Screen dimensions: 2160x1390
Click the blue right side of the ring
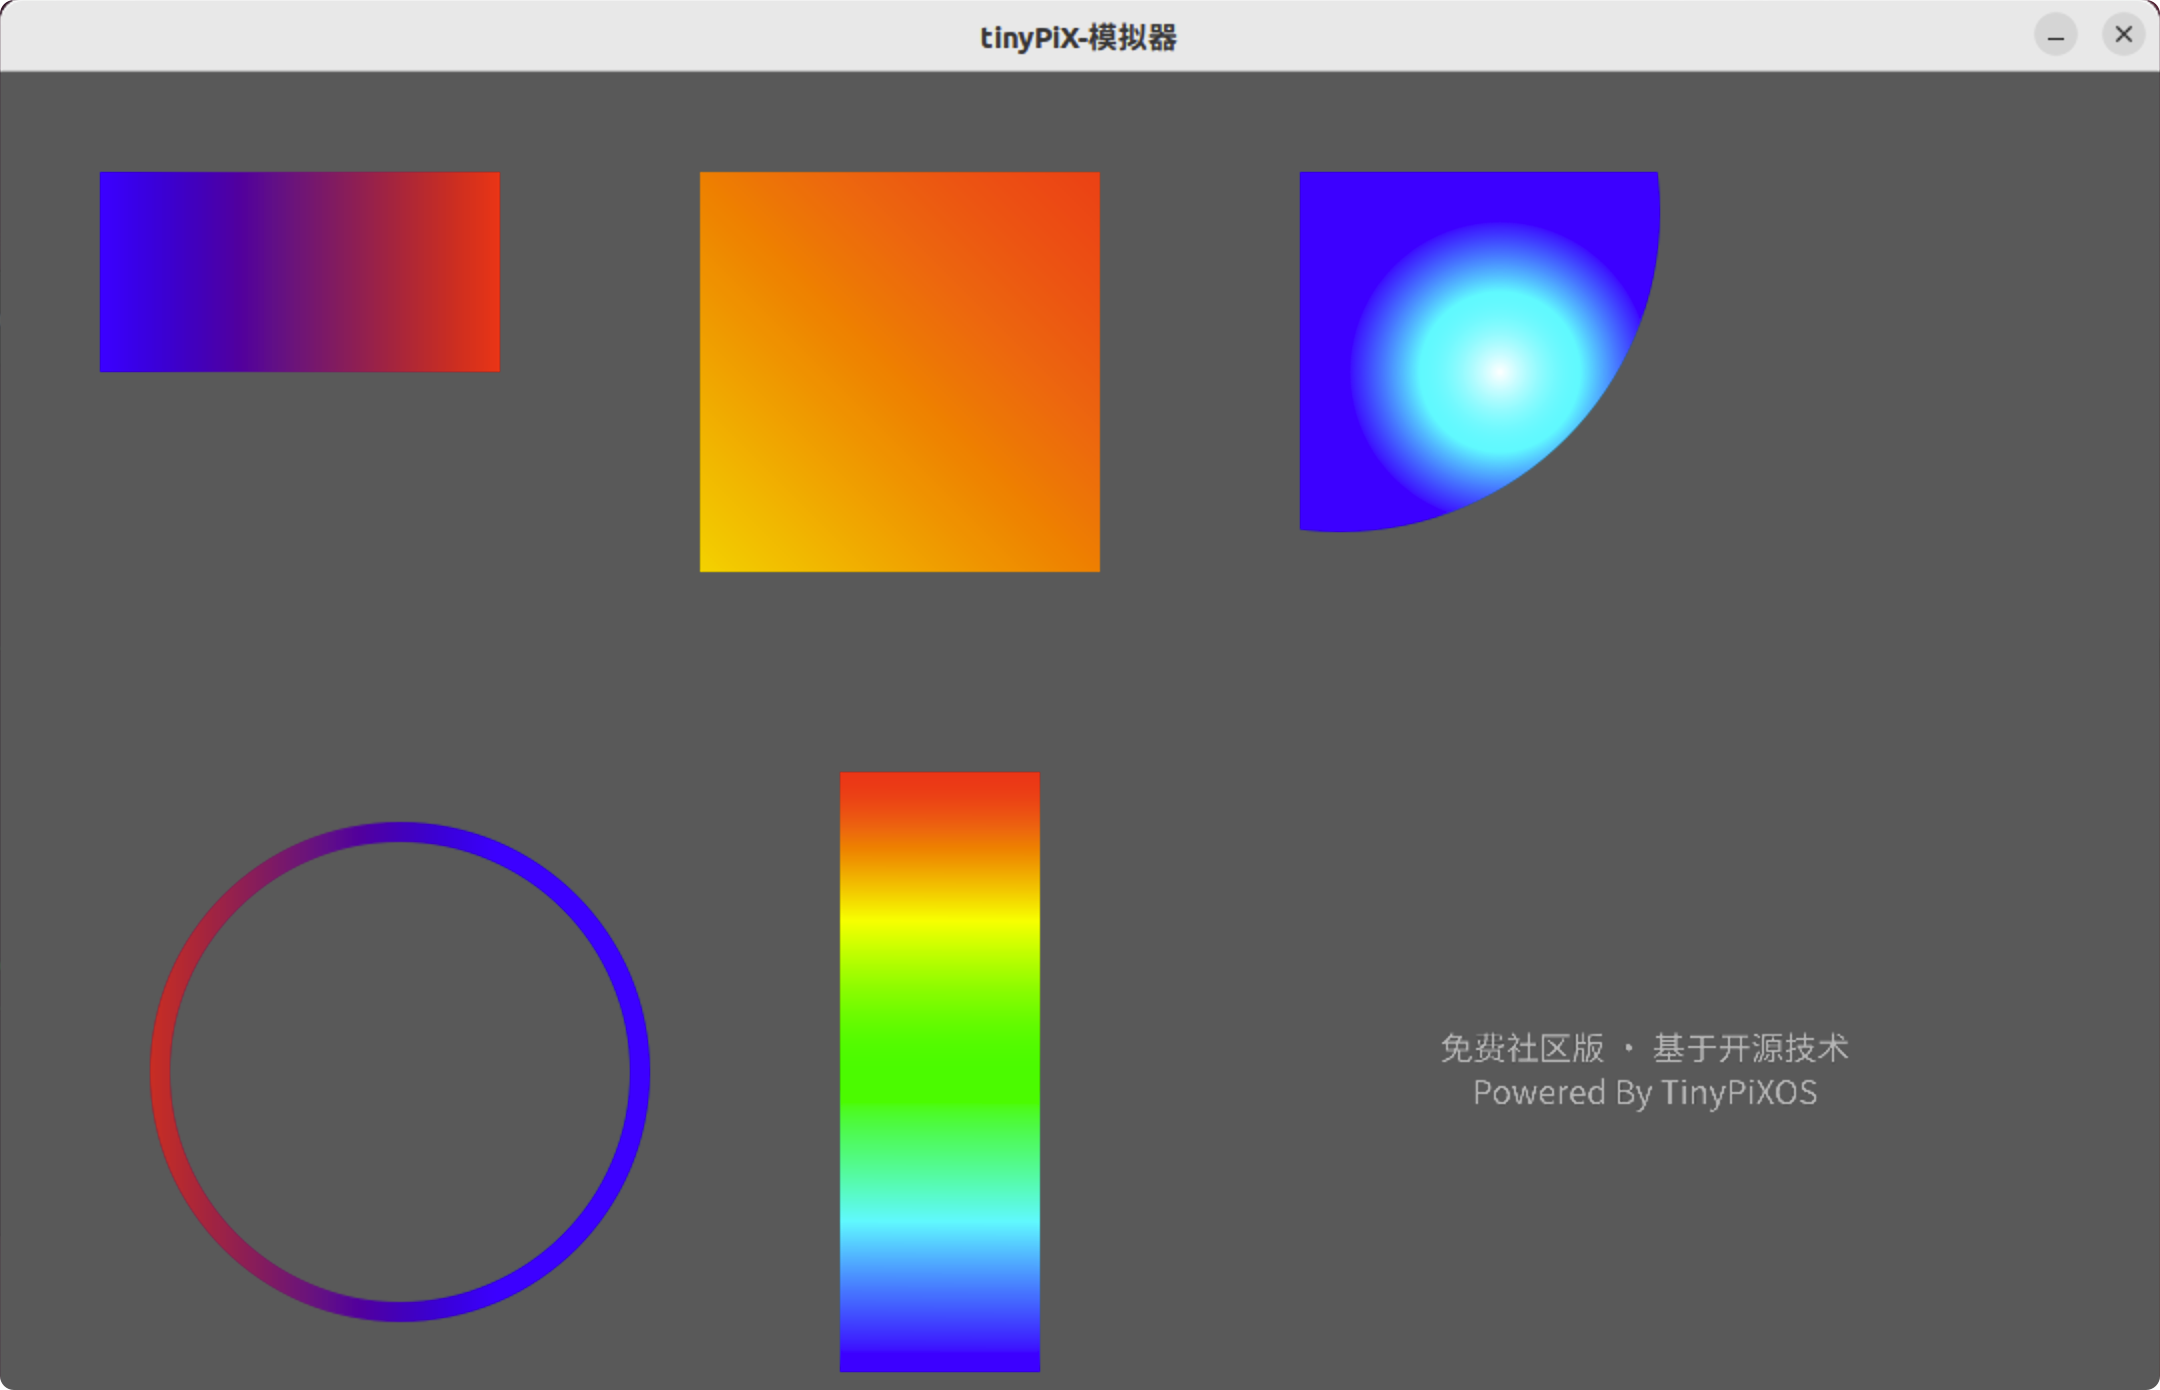638,1072
